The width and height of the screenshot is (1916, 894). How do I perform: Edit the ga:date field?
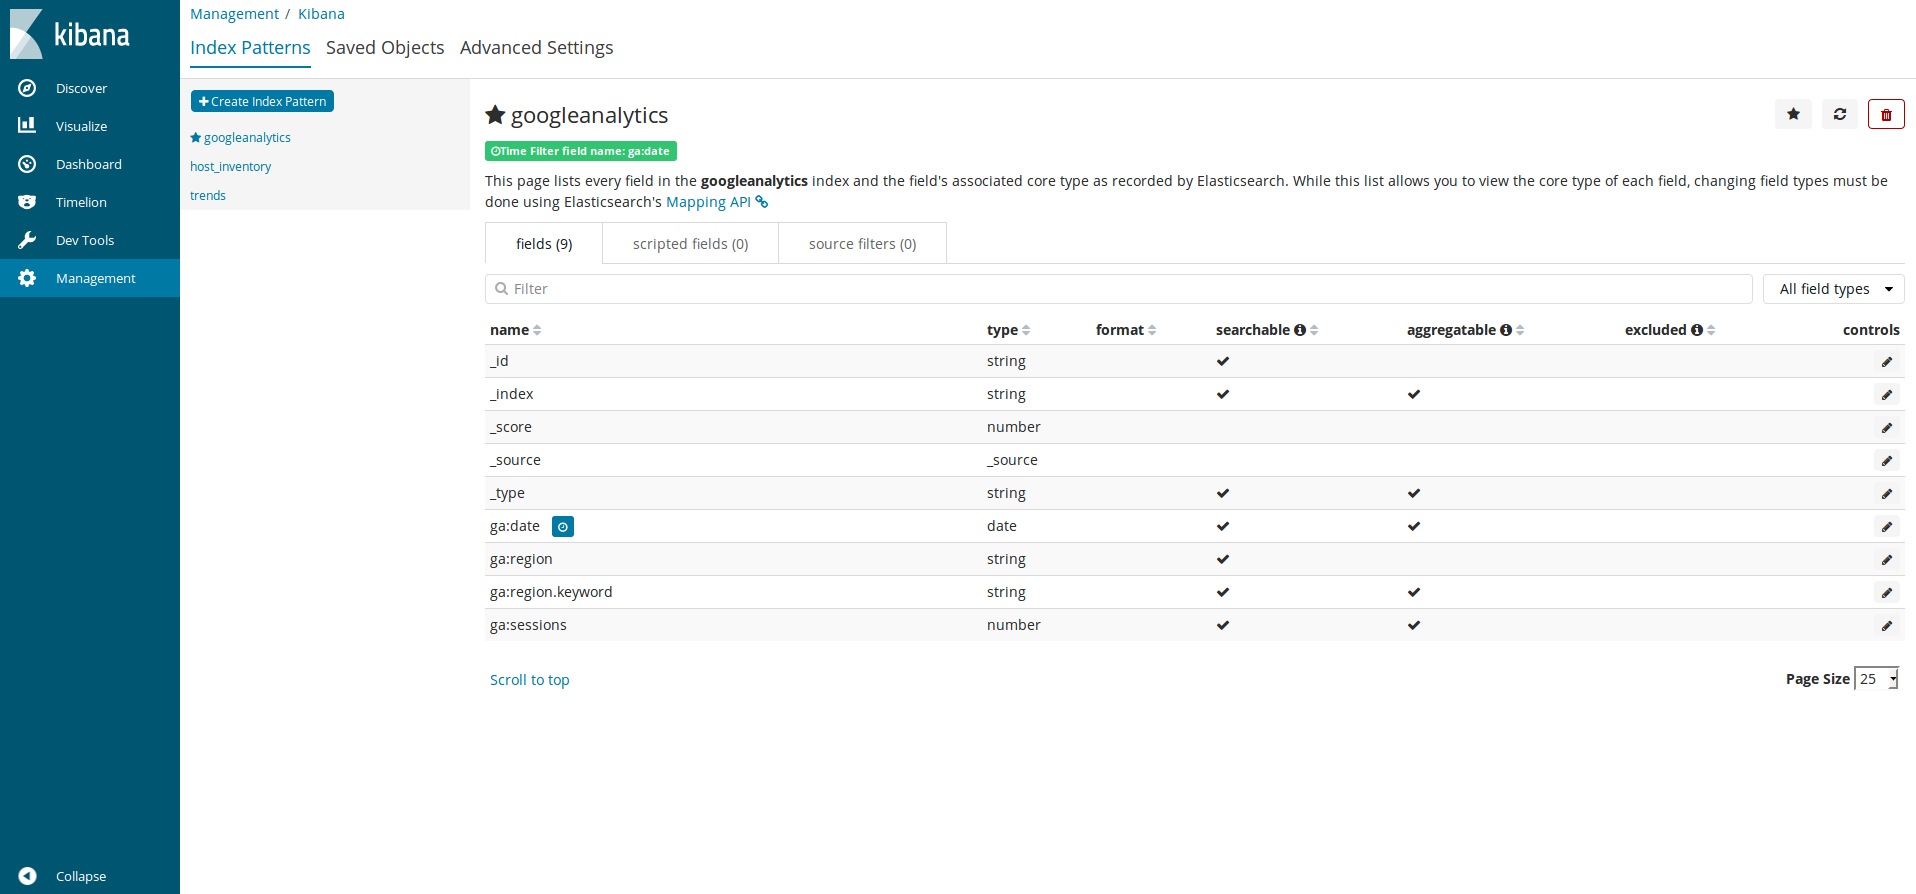click(1887, 527)
